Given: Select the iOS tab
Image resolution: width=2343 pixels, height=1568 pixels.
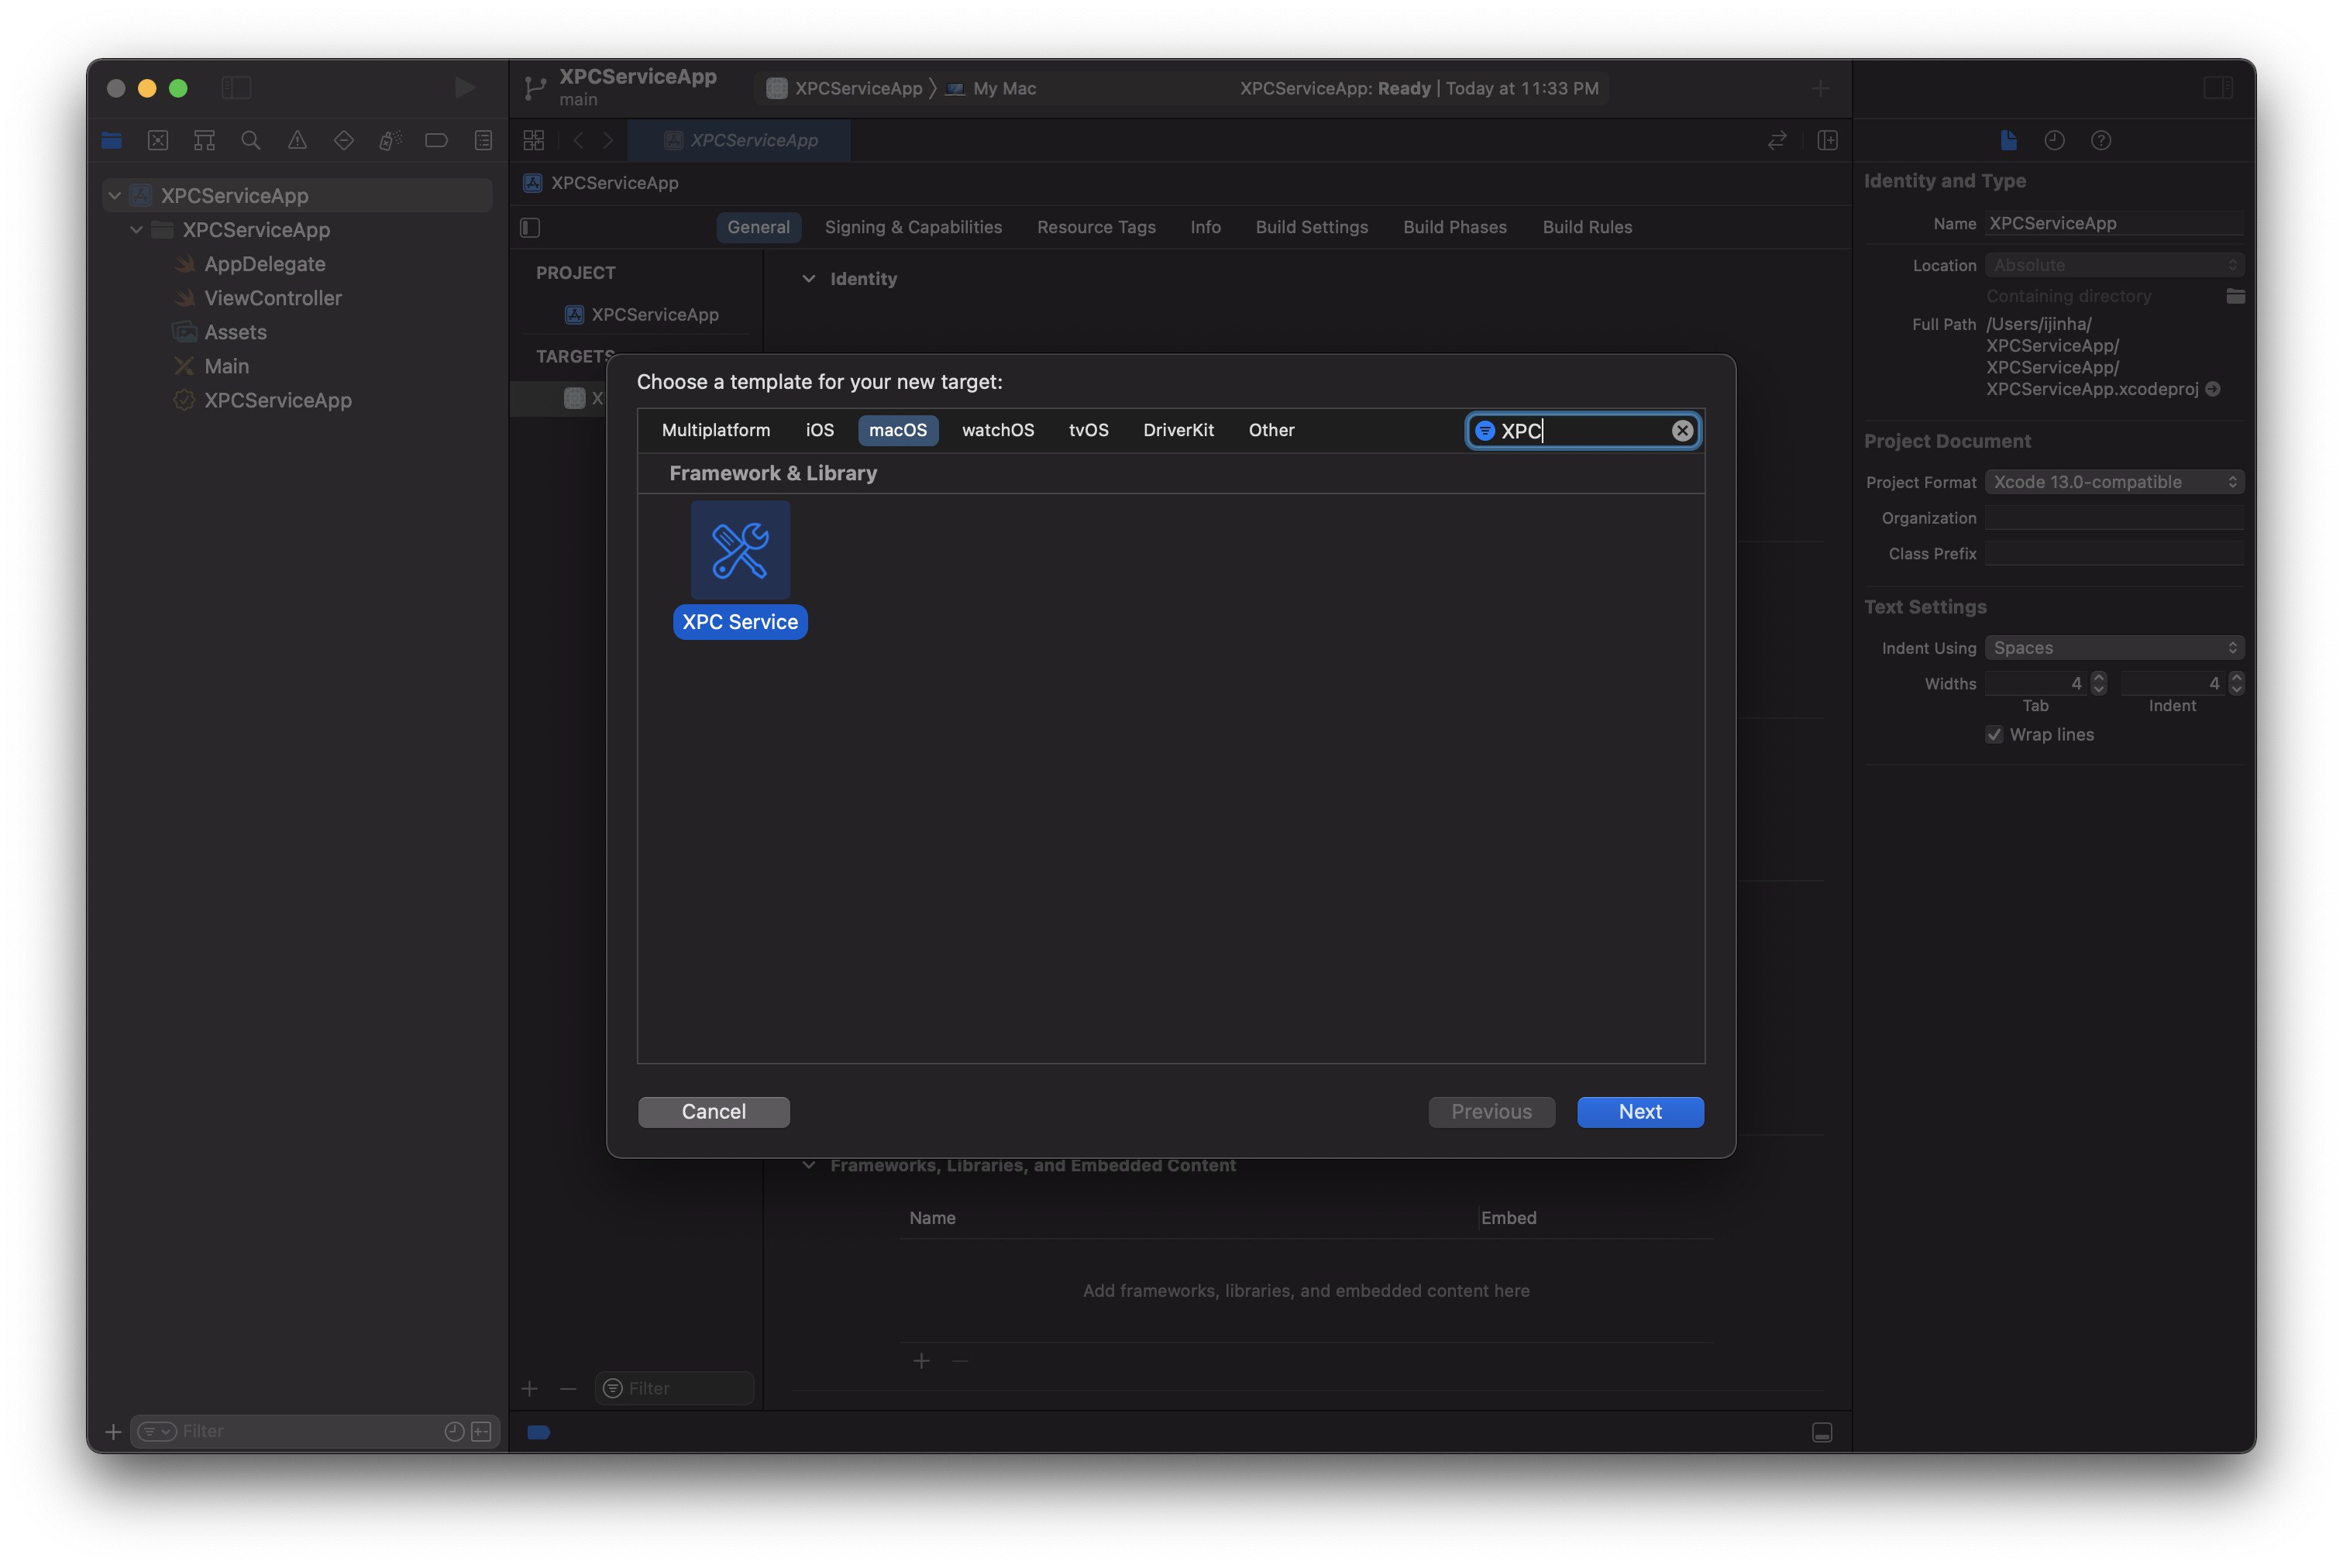Looking at the screenshot, I should click(x=819, y=430).
